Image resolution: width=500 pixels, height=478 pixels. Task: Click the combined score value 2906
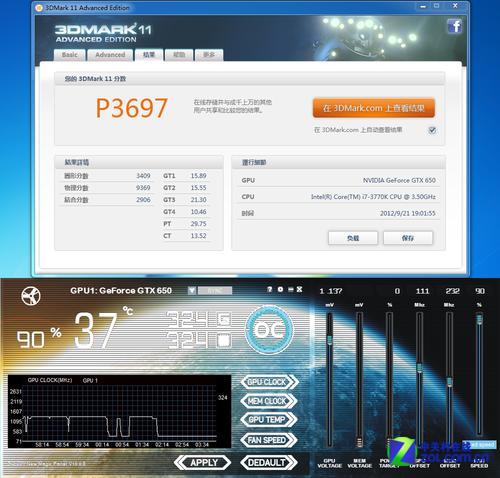[143, 200]
